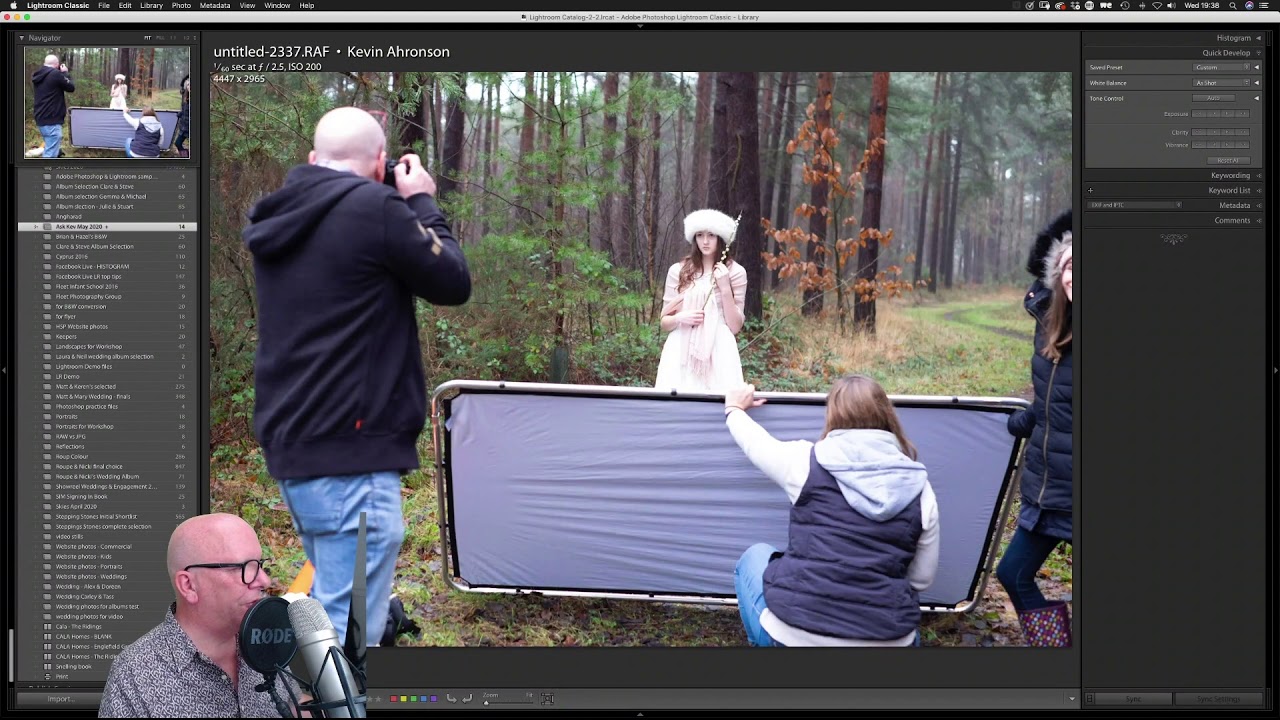The width and height of the screenshot is (1280, 720).
Task: Rotate photo counter-clockwise icon
Action: point(451,699)
